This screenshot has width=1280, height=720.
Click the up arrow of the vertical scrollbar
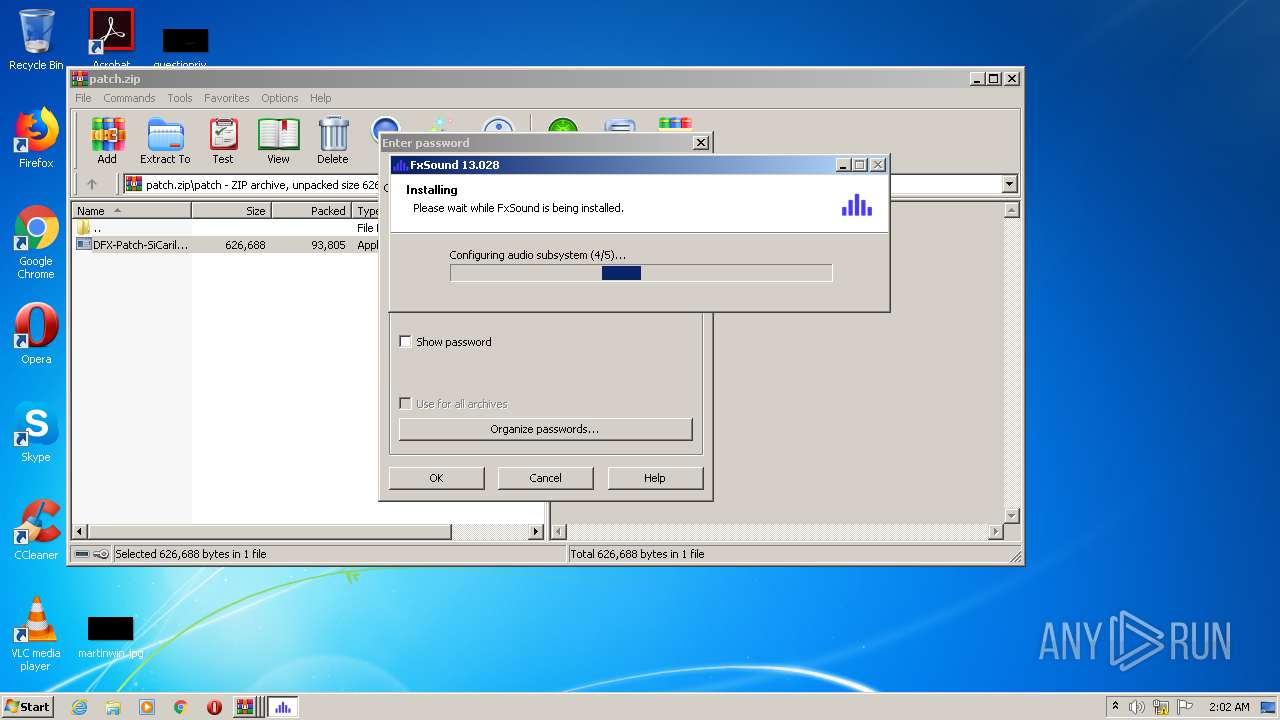coord(1011,210)
